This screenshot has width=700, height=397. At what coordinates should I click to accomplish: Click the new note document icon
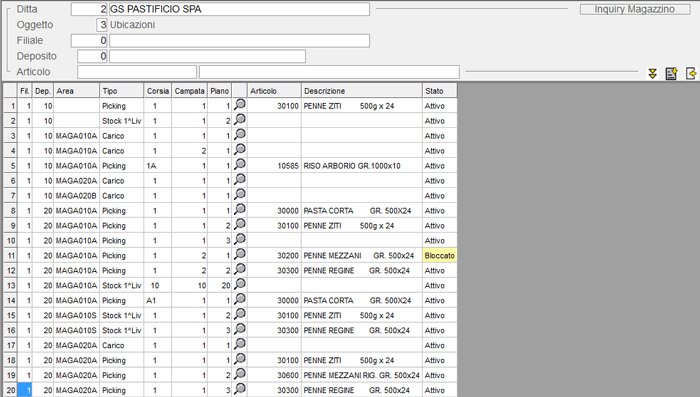pyautogui.click(x=671, y=73)
